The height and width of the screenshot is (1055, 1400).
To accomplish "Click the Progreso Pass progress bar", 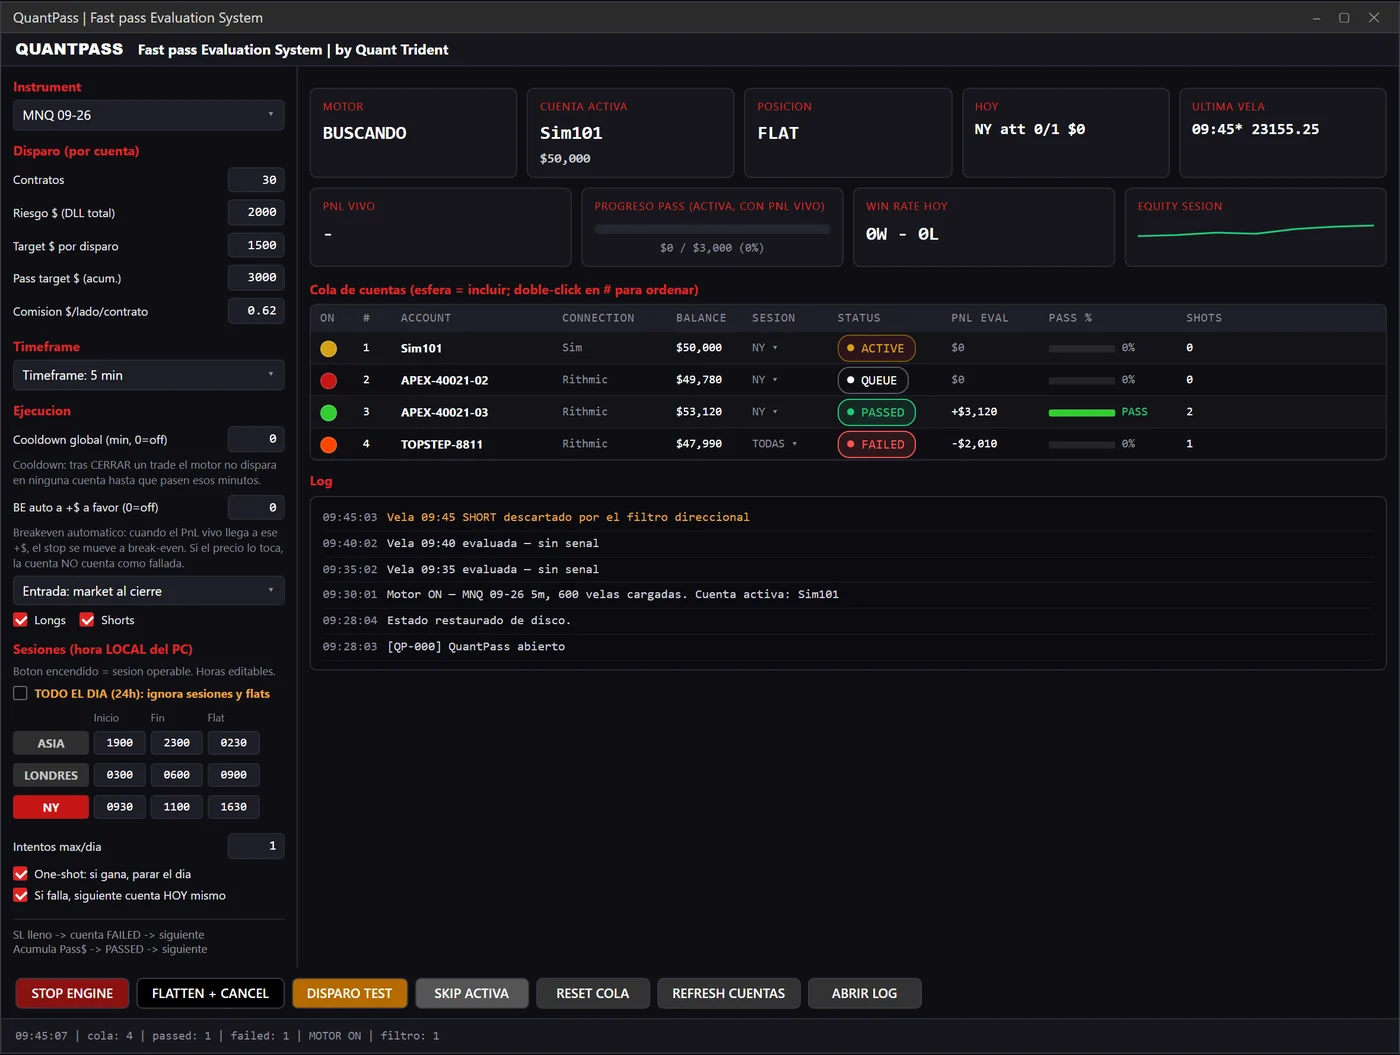I will coord(712,229).
